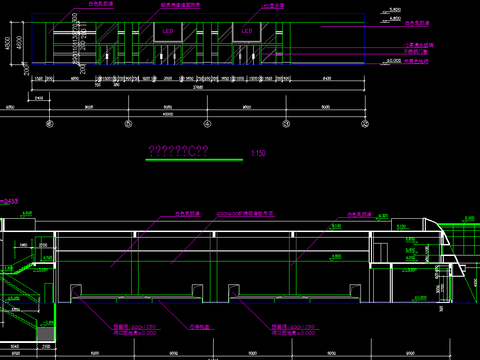Click the right LED display panel
The image size is (480, 360).
(247, 32)
